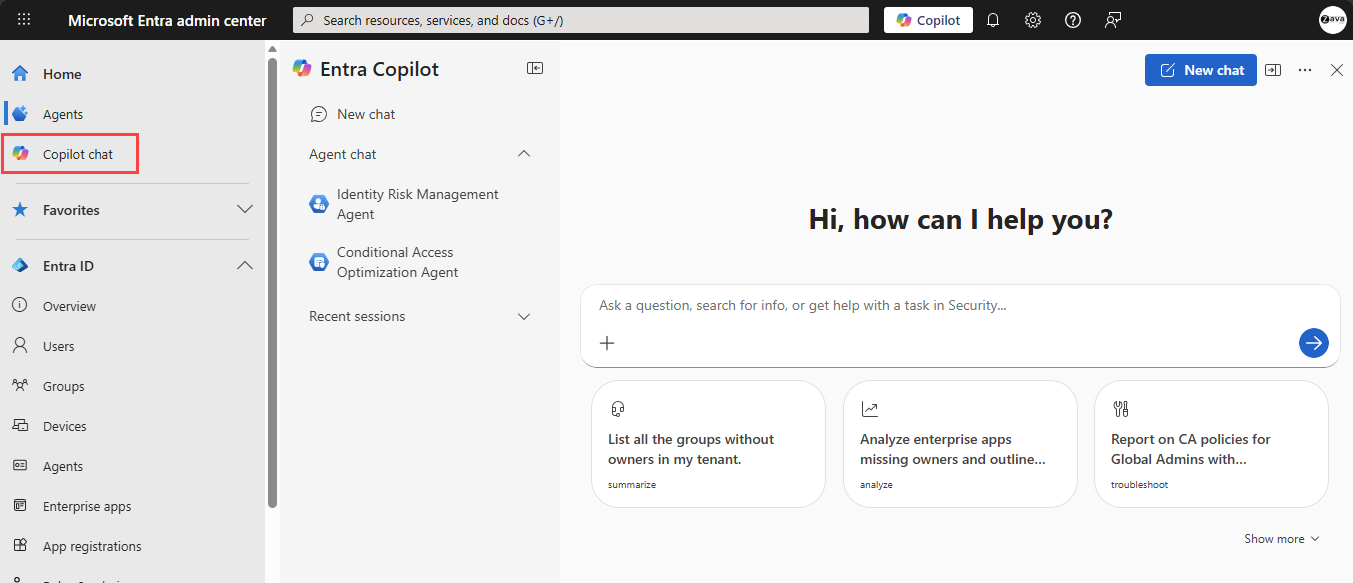Click the Agent chat heading text

[x=343, y=154]
